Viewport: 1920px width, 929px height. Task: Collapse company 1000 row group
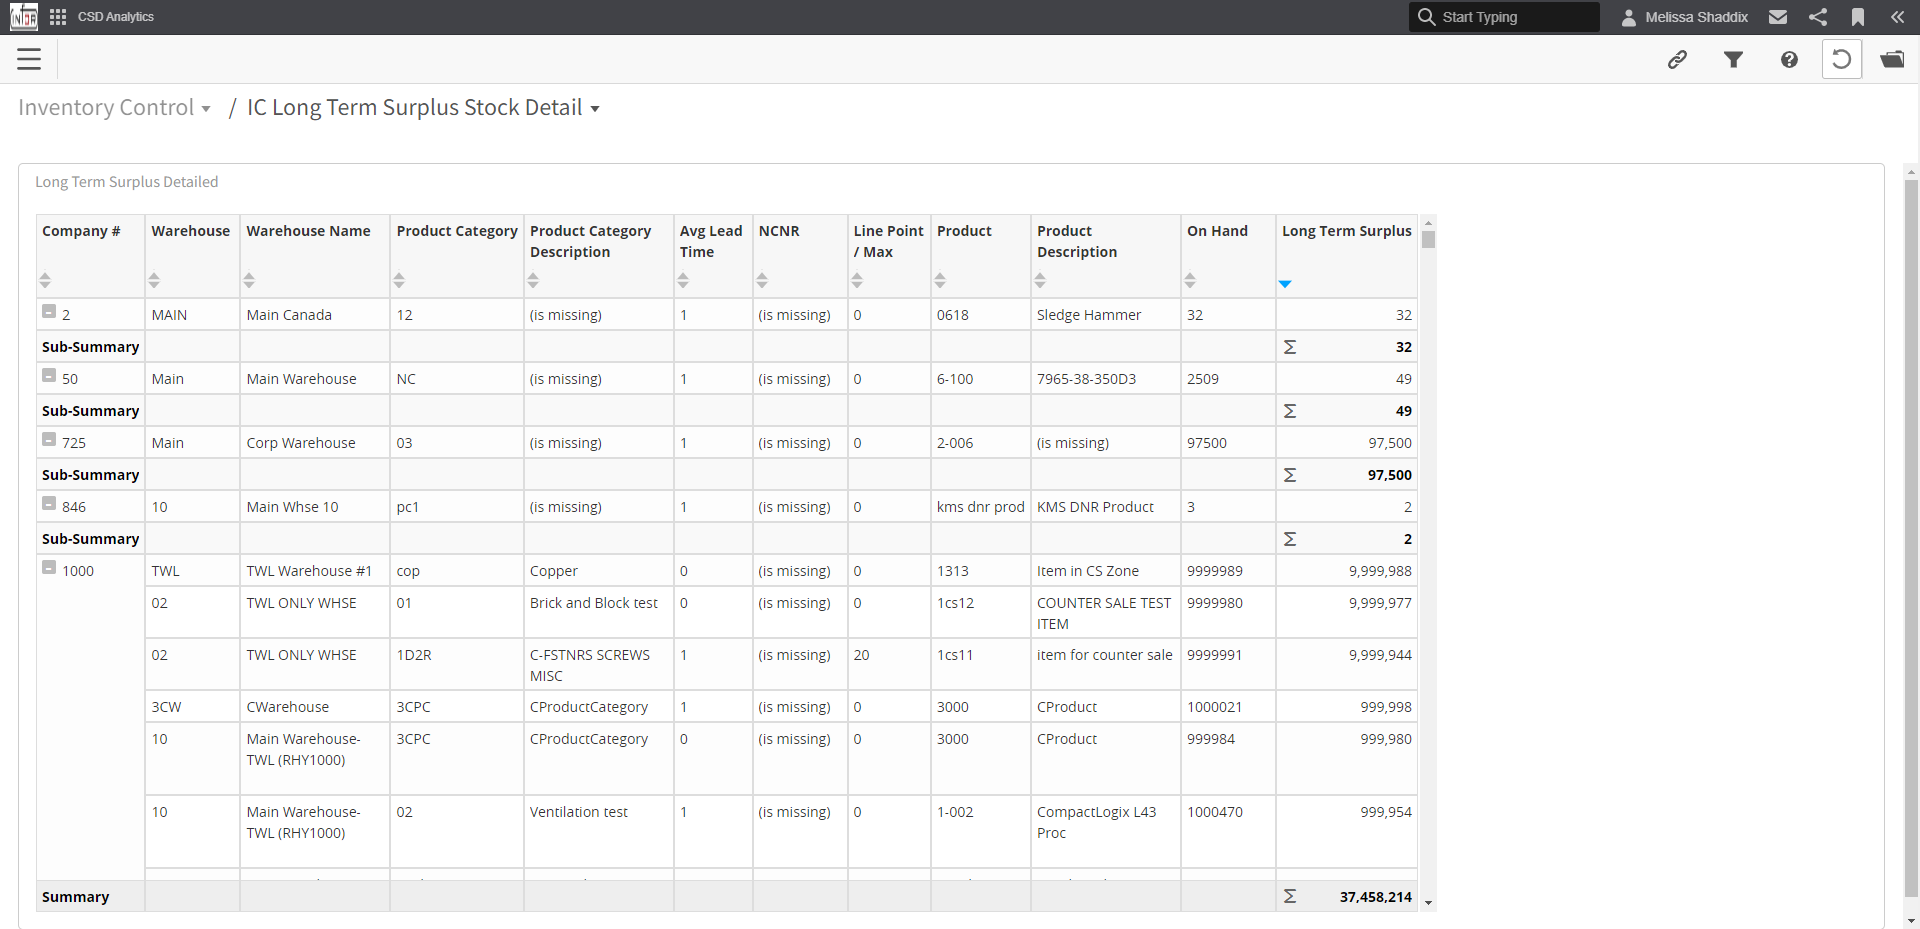[x=49, y=568]
